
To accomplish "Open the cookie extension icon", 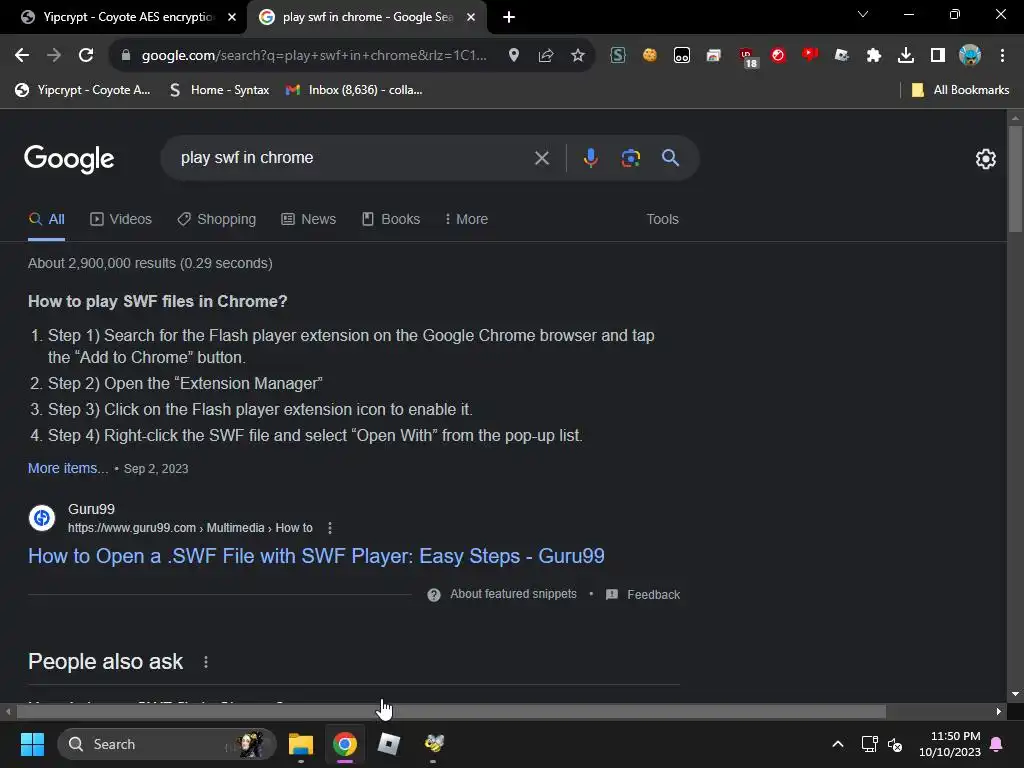I will pos(650,56).
